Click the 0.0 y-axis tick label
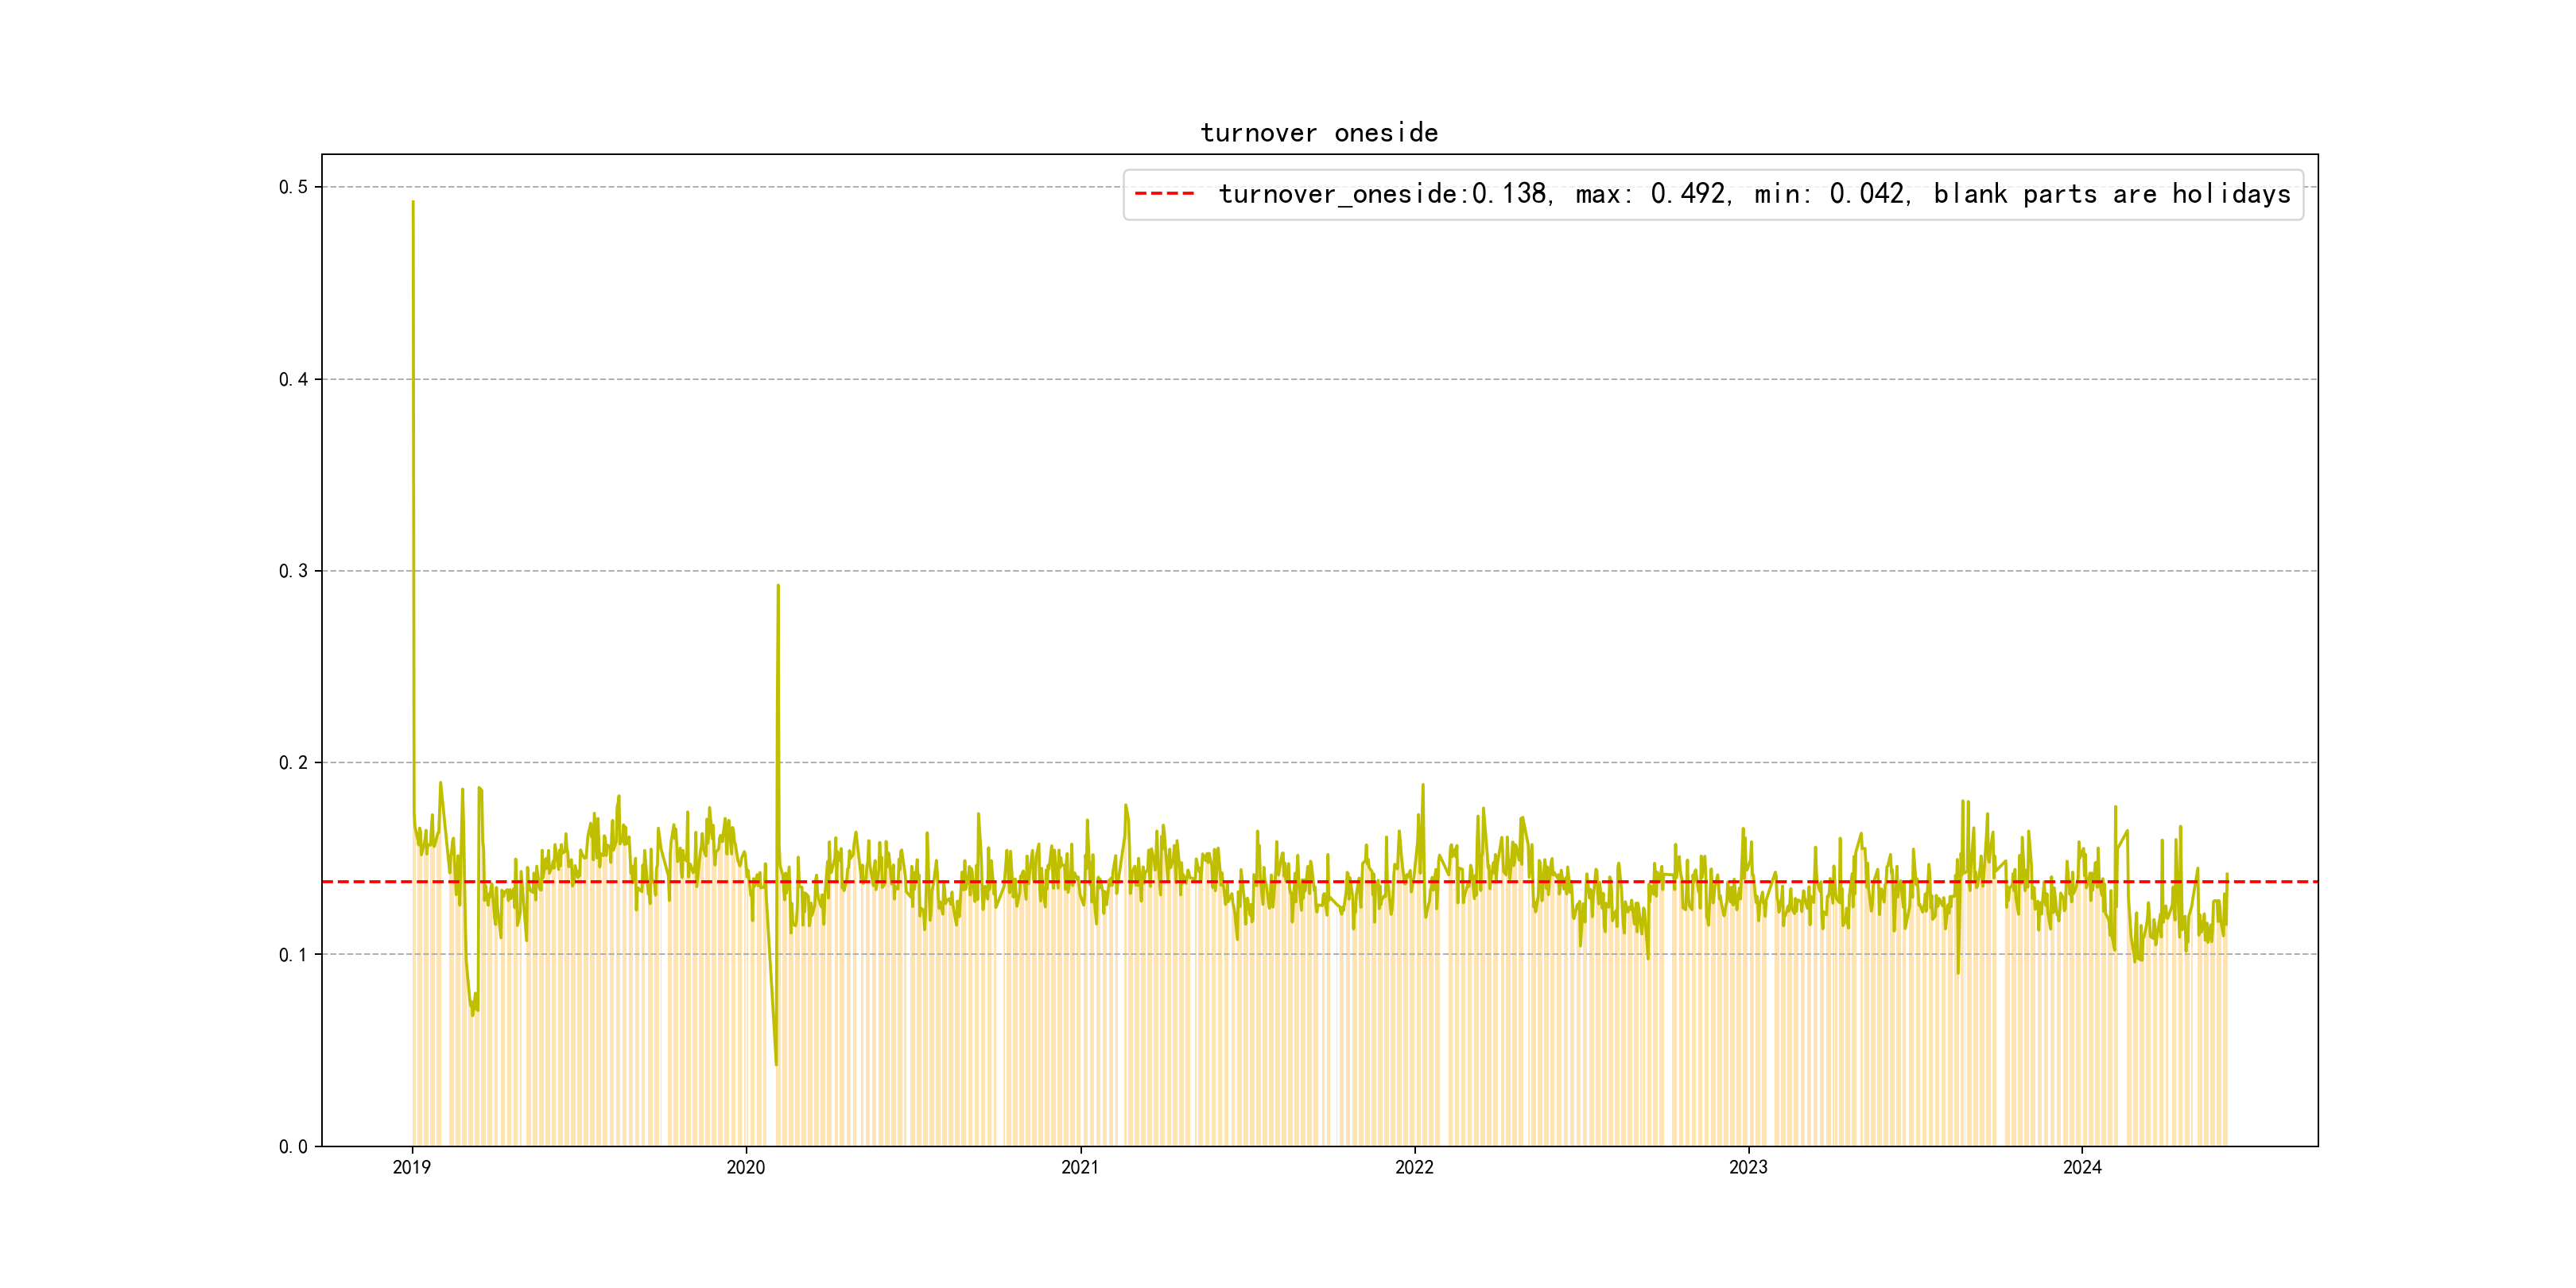 (x=293, y=1147)
